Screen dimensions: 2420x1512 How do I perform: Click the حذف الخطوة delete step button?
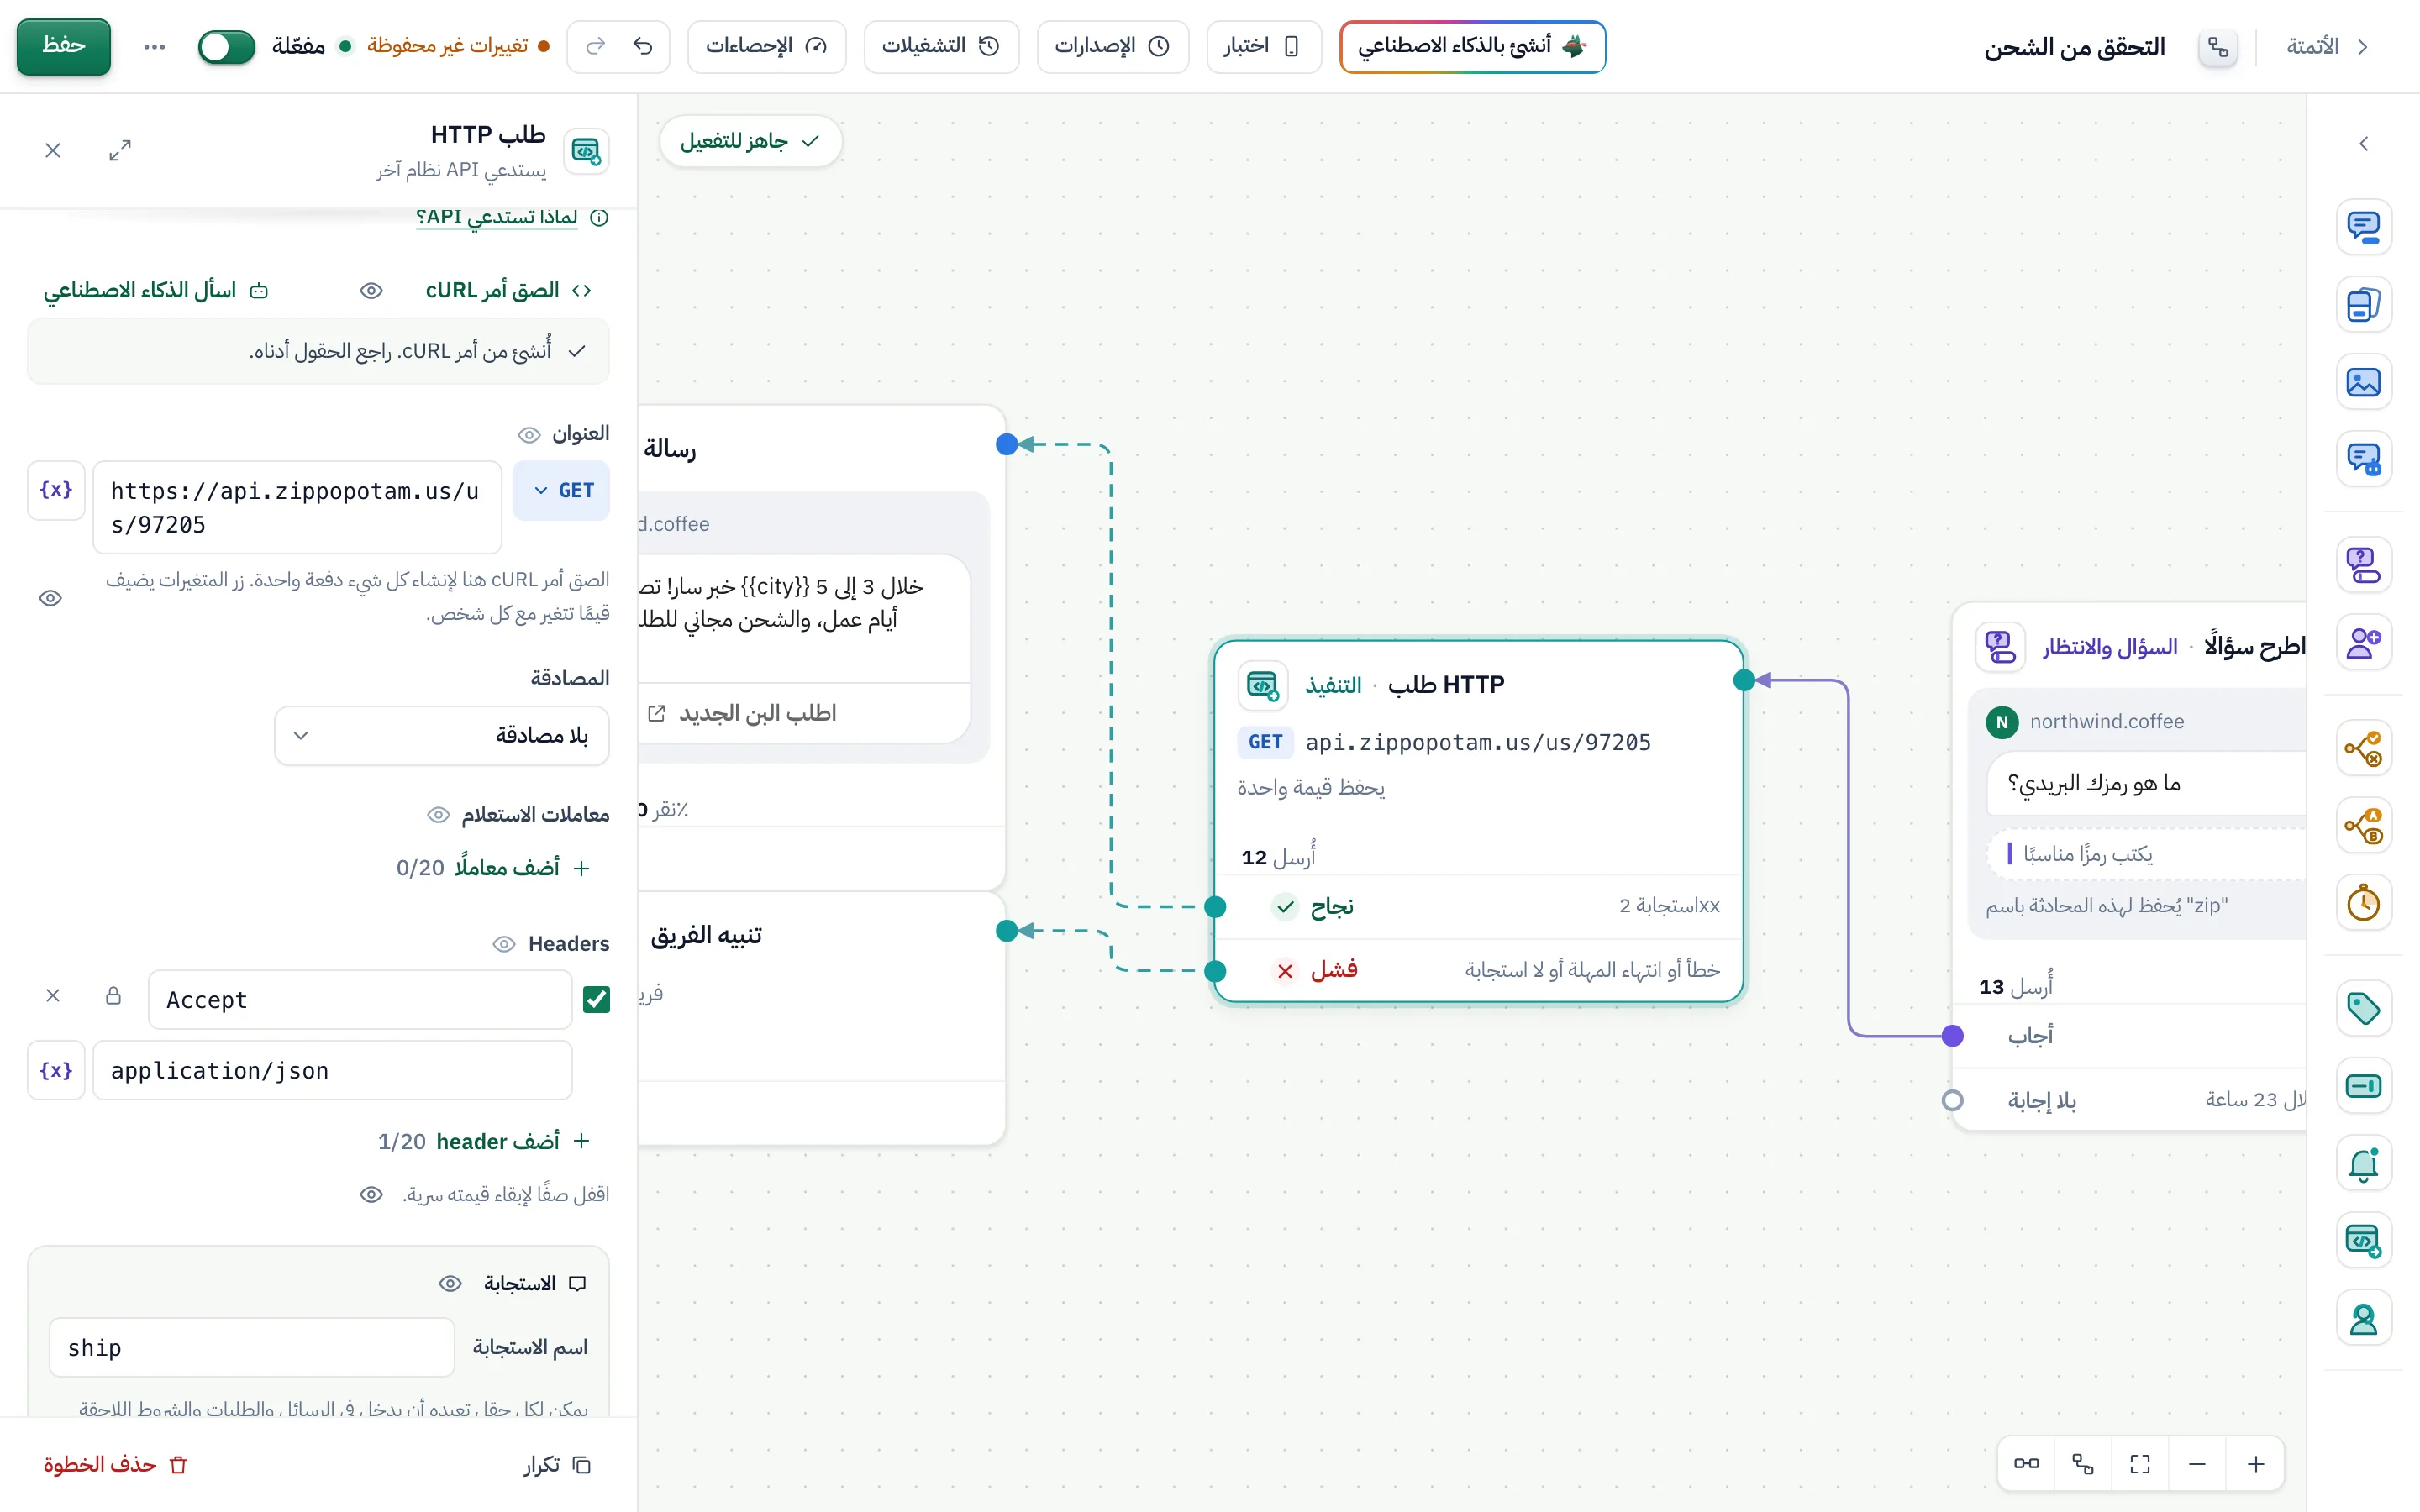(116, 1464)
